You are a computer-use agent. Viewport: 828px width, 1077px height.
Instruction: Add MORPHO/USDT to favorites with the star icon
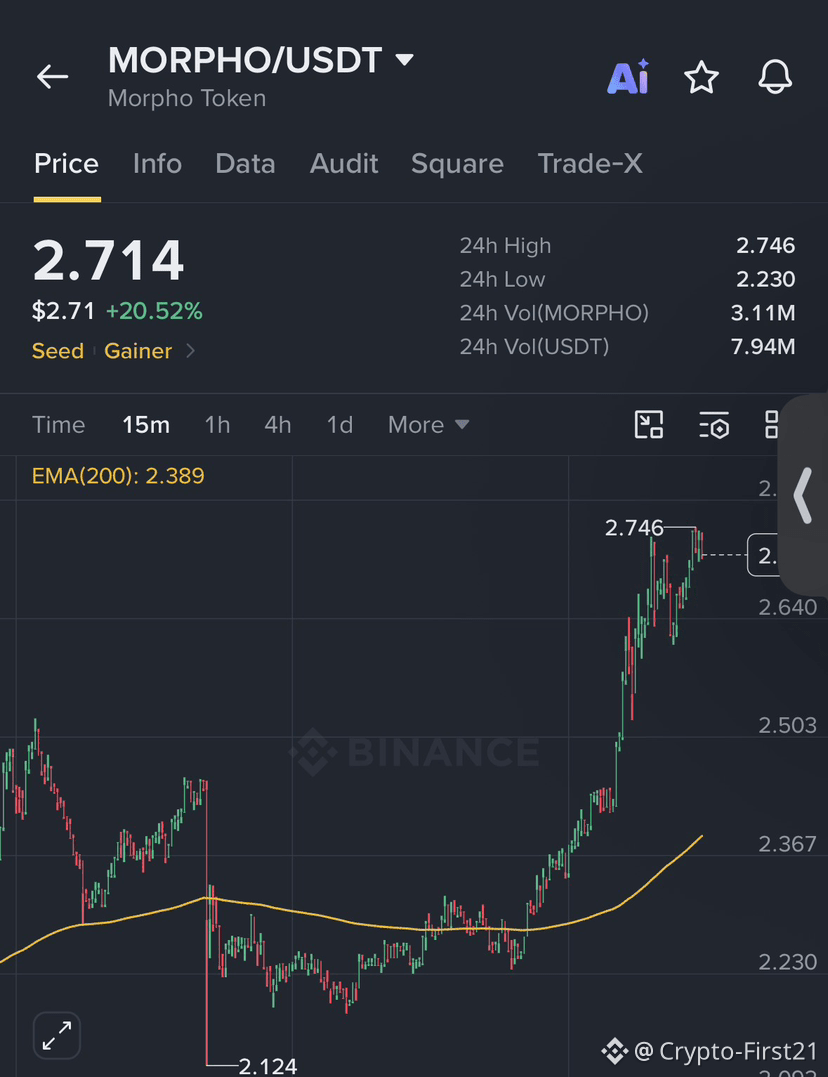point(701,76)
